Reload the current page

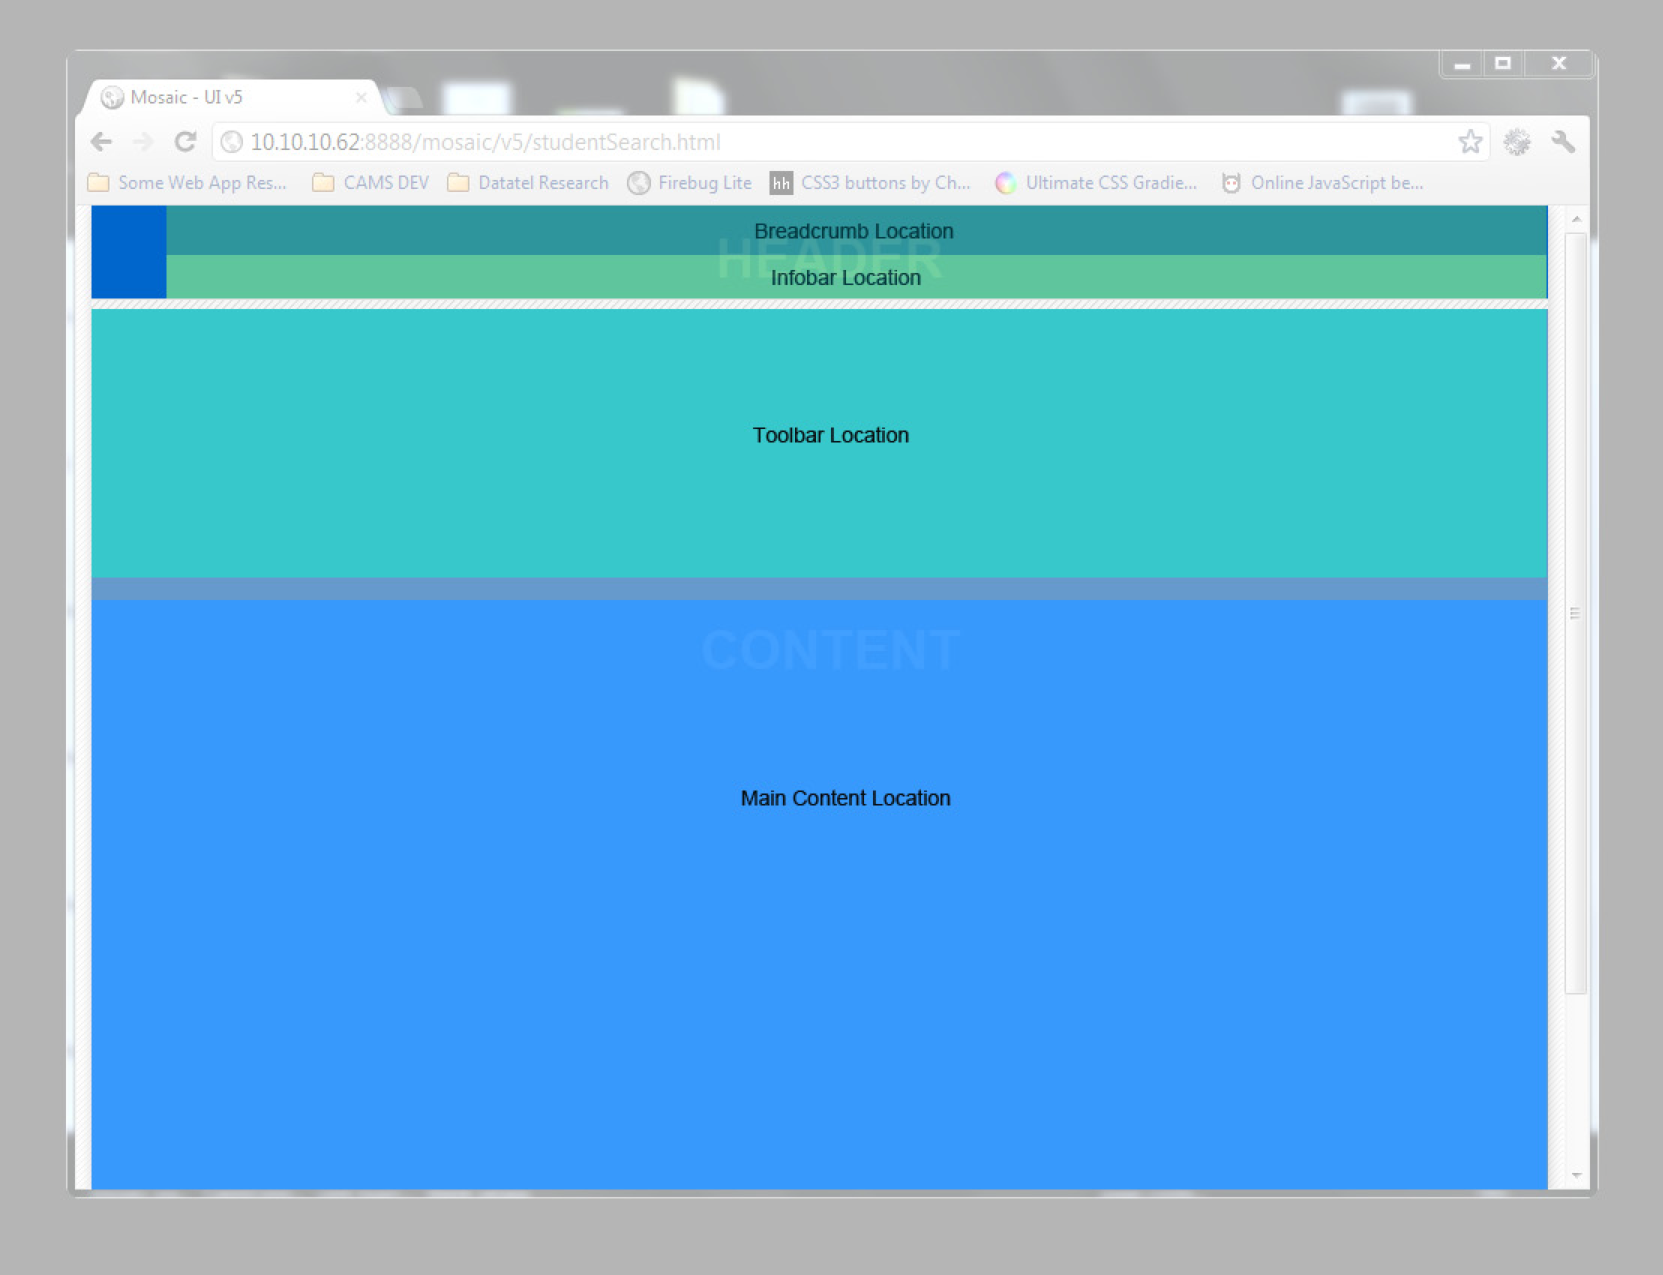(x=185, y=142)
